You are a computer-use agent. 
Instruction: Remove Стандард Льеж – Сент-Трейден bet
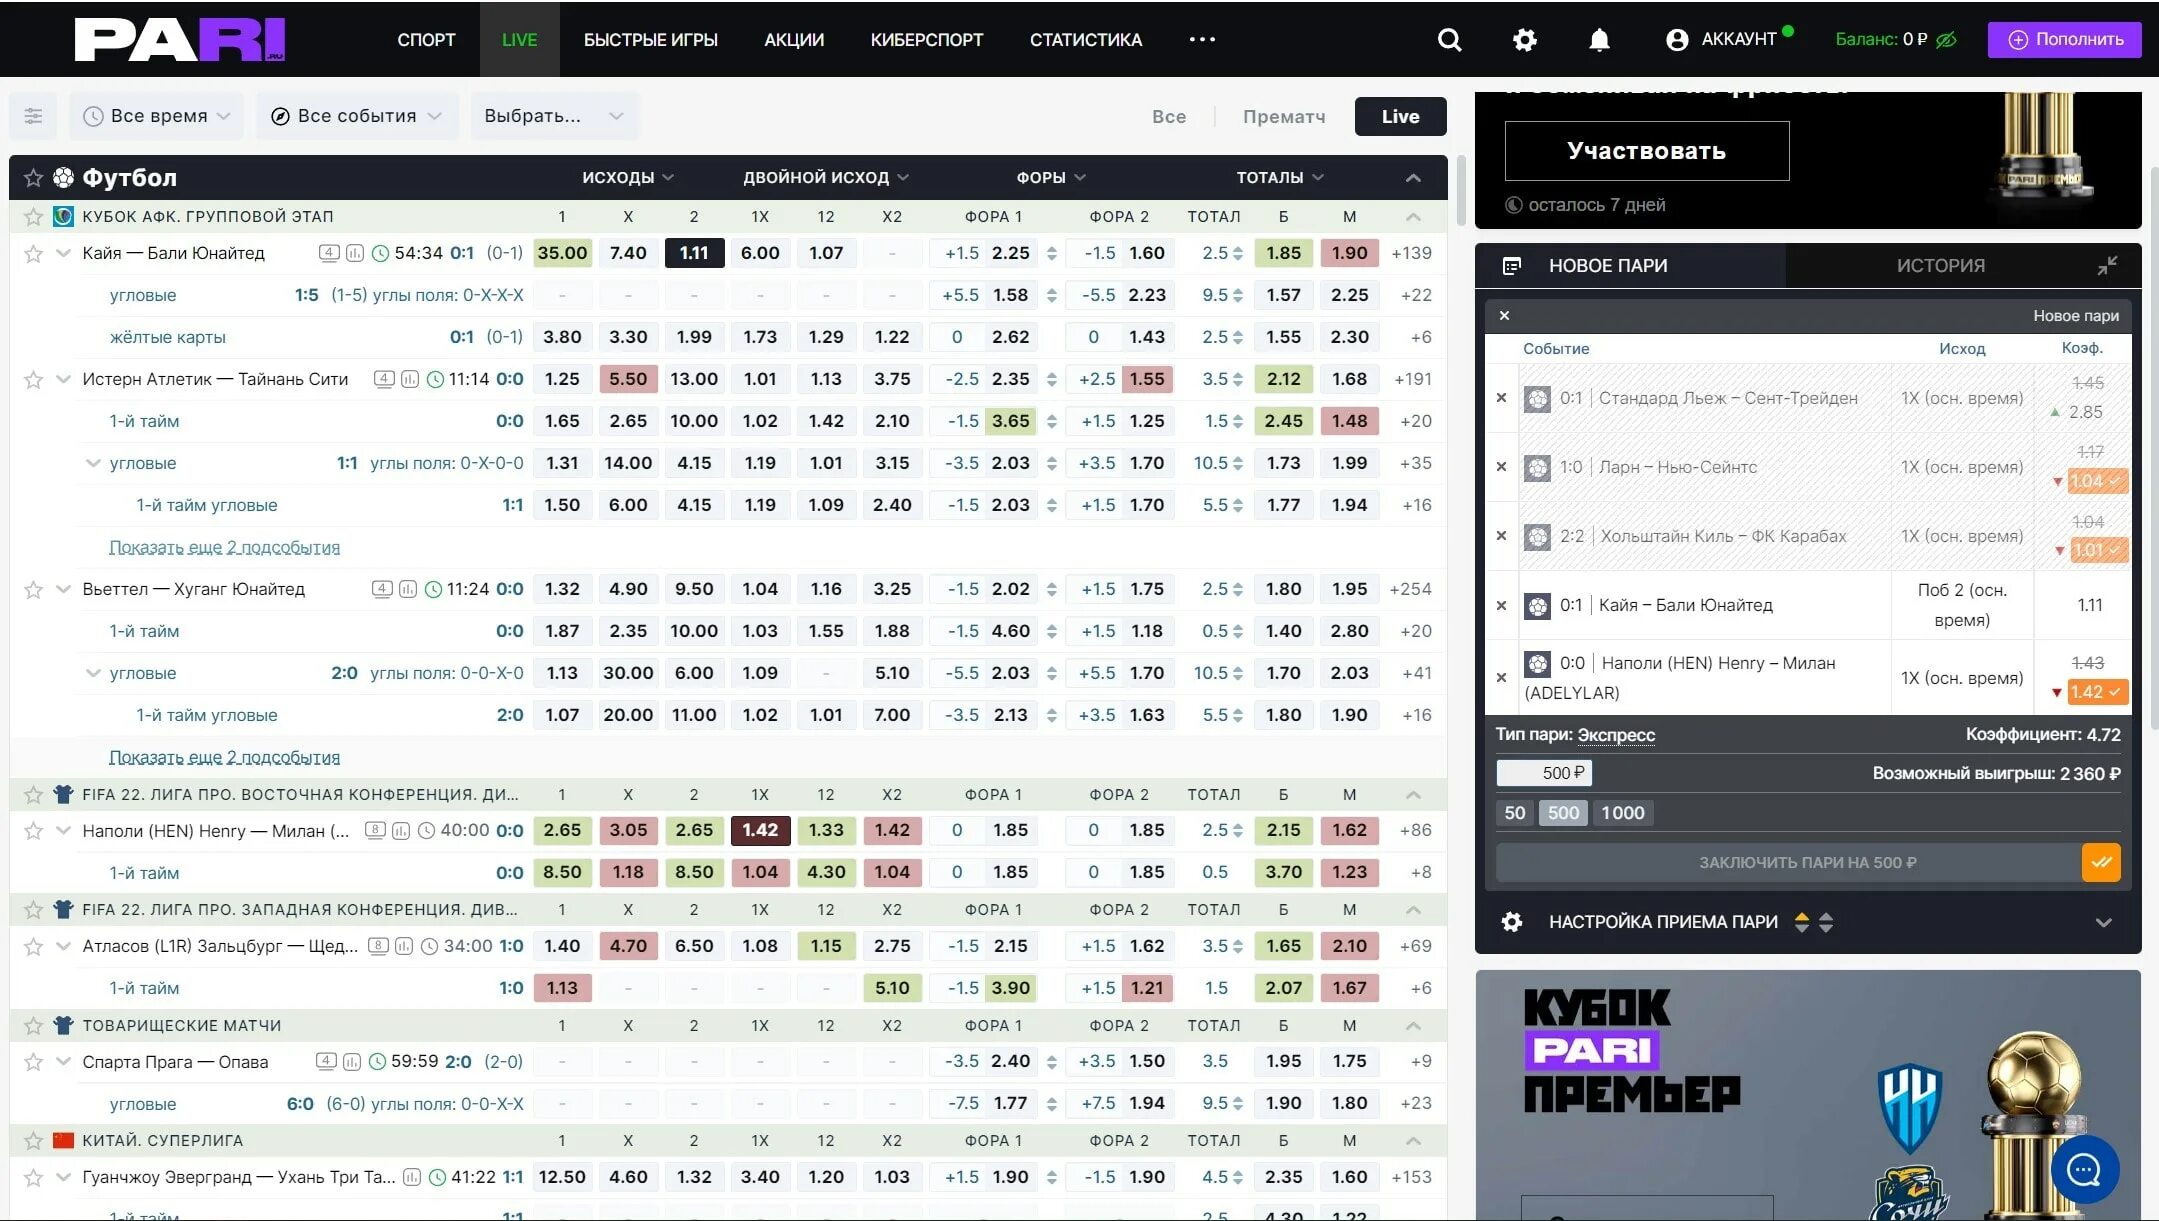pos(1501,398)
